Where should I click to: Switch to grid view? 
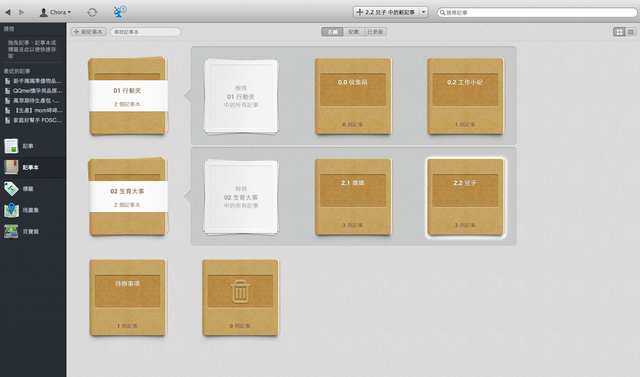[619, 32]
